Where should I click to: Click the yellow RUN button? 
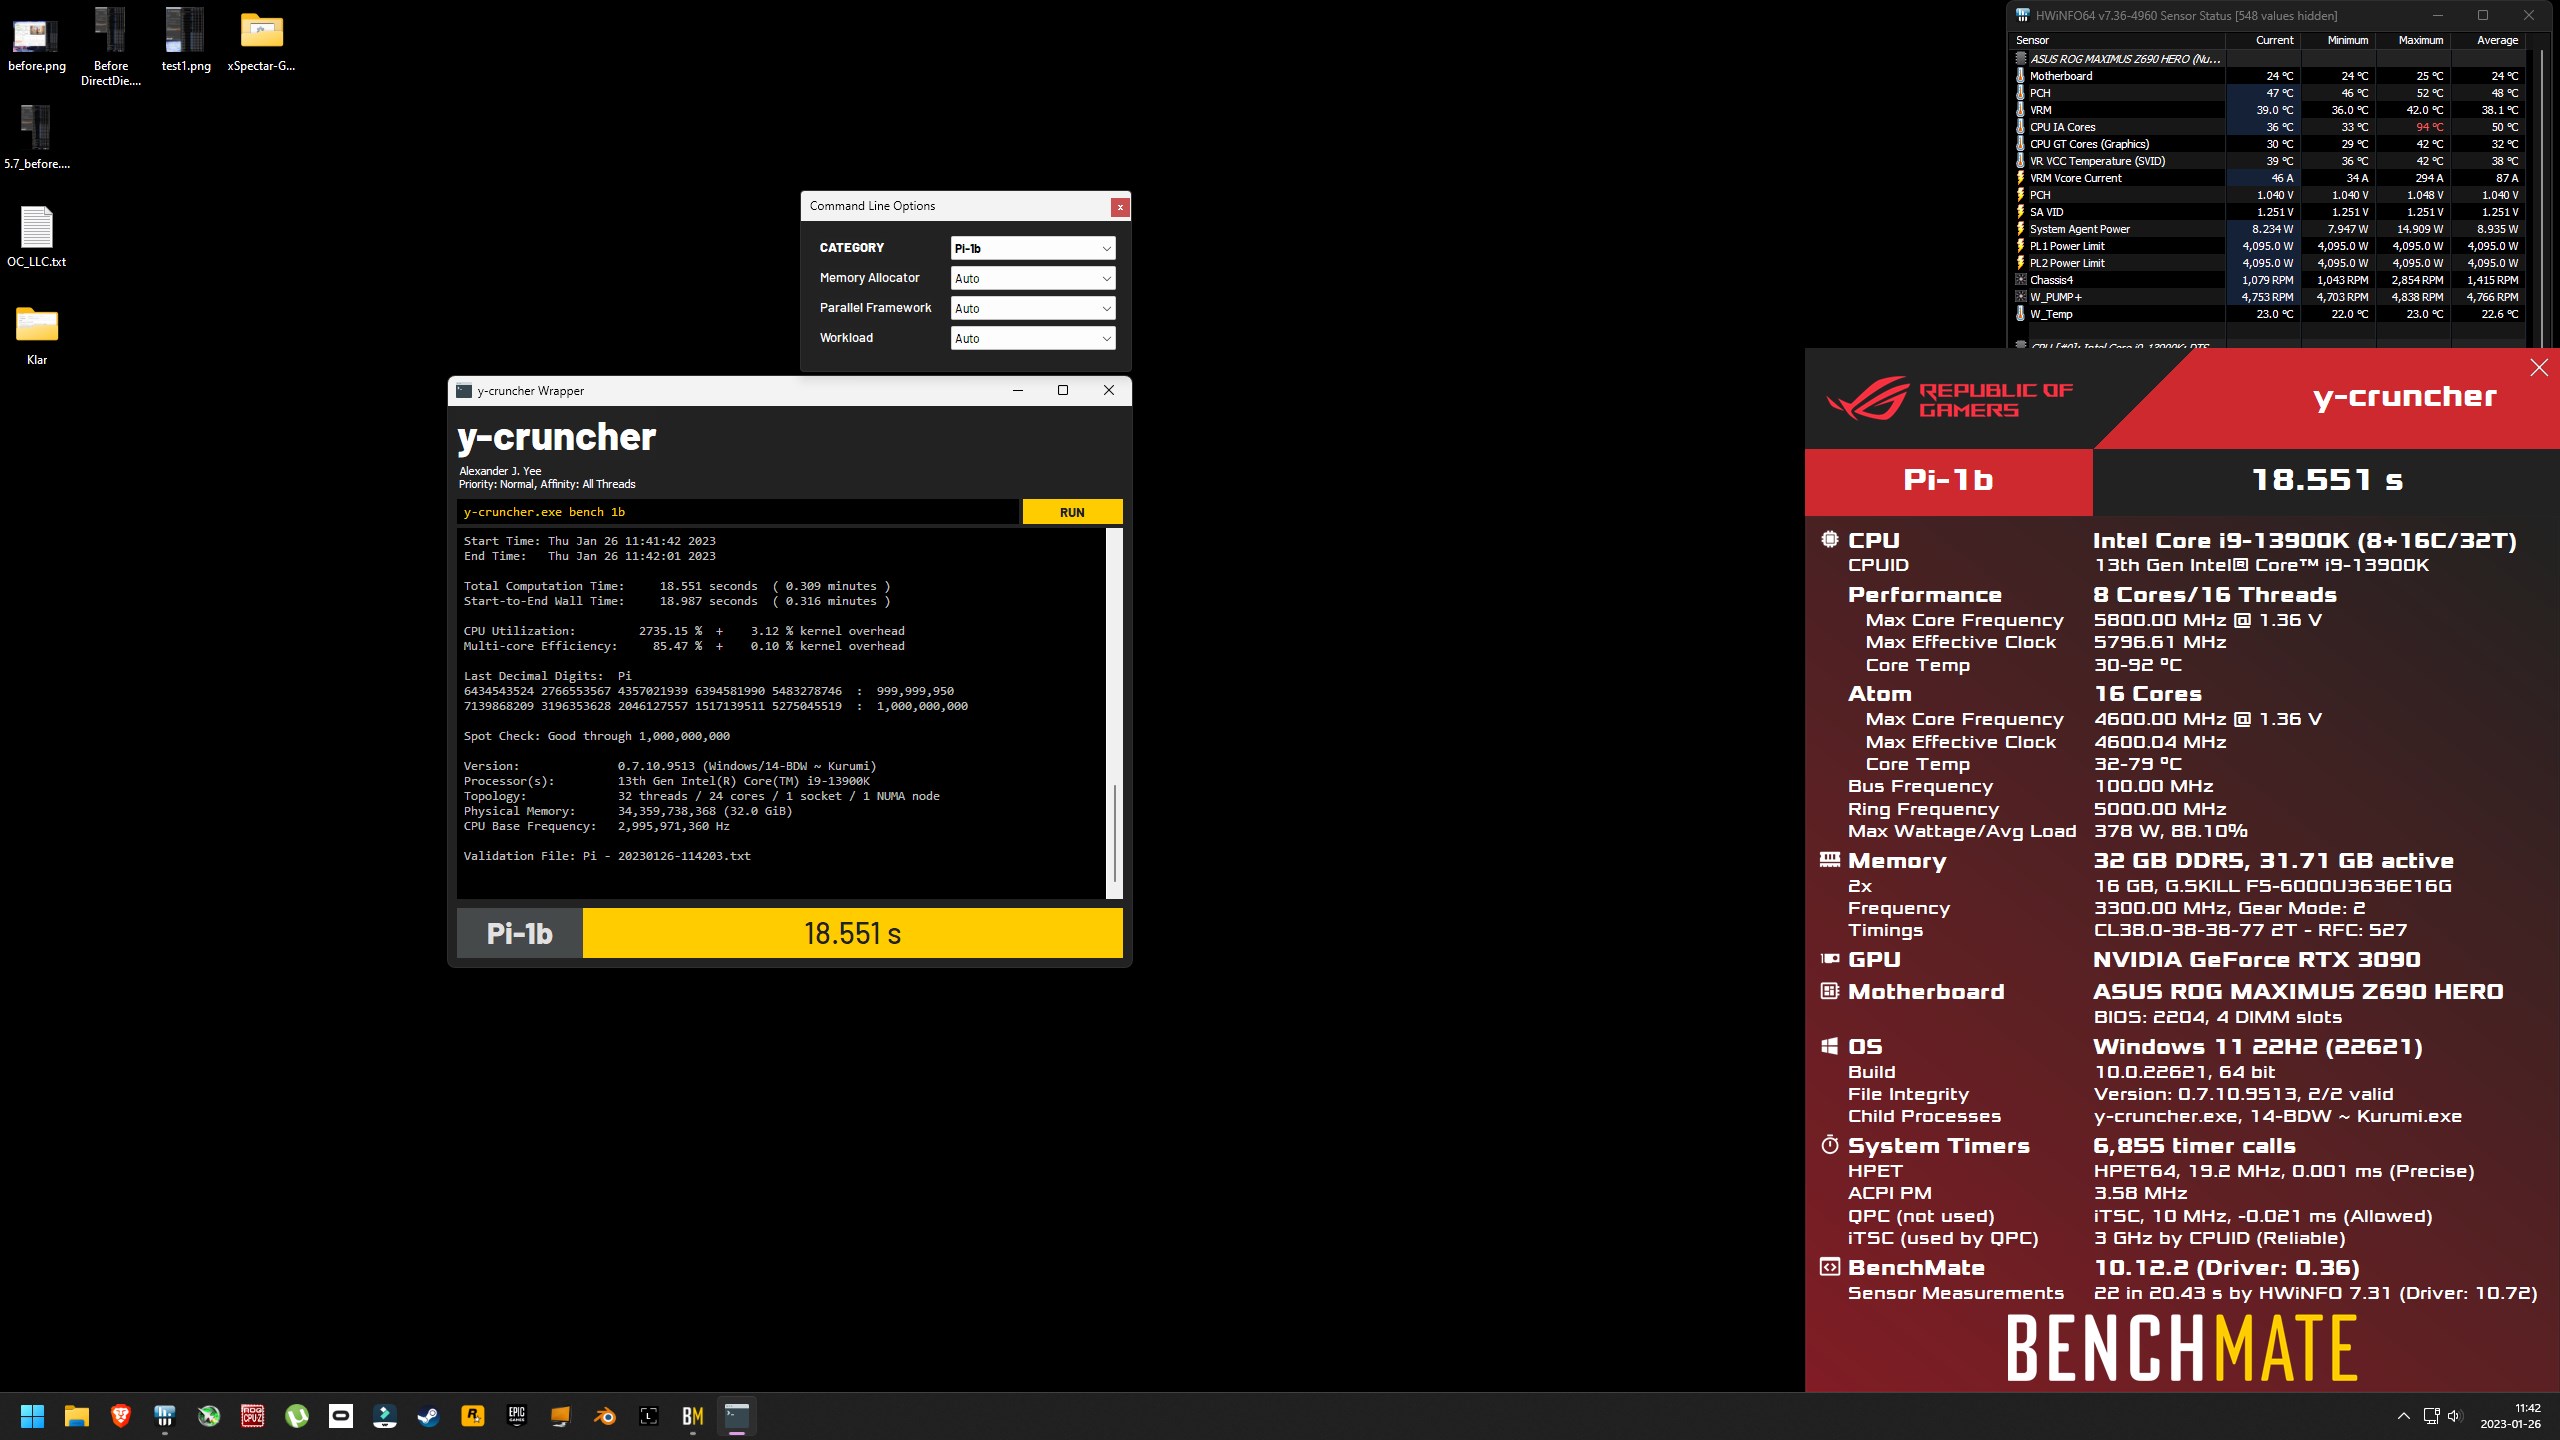point(1072,512)
